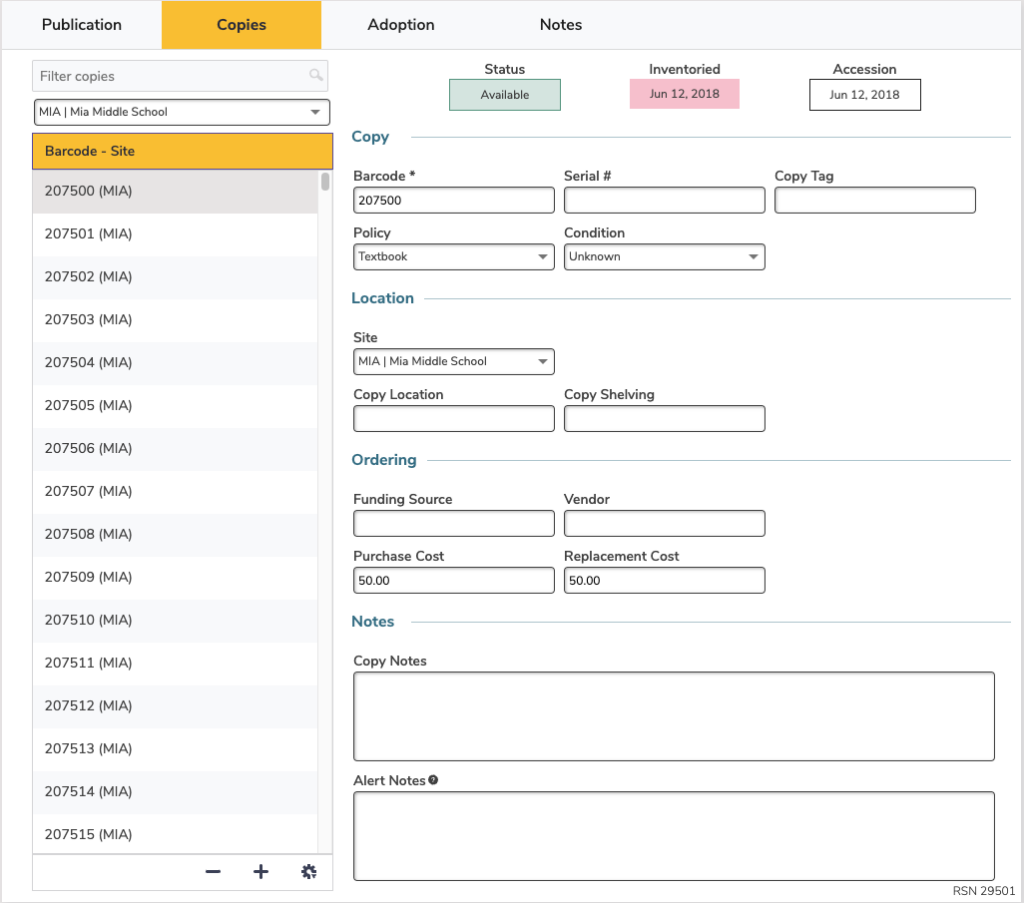The height and width of the screenshot is (903, 1024).
Task: Select copy 207505 (MIA)
Action: 175,405
